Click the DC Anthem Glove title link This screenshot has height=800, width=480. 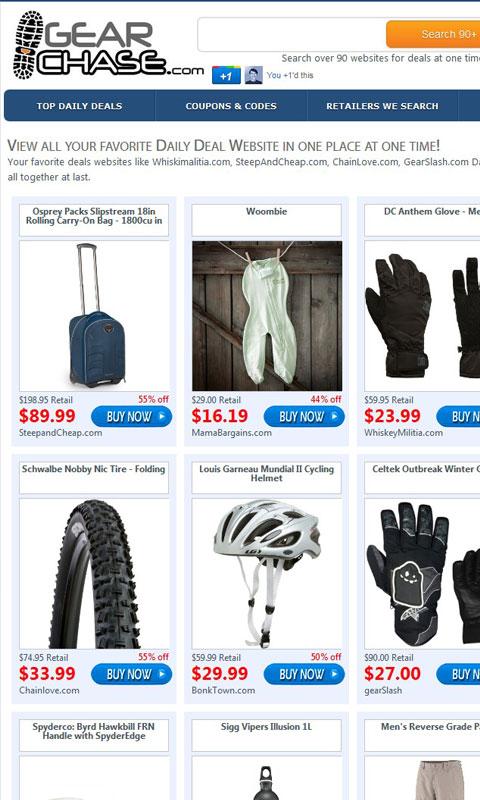(x=432, y=211)
